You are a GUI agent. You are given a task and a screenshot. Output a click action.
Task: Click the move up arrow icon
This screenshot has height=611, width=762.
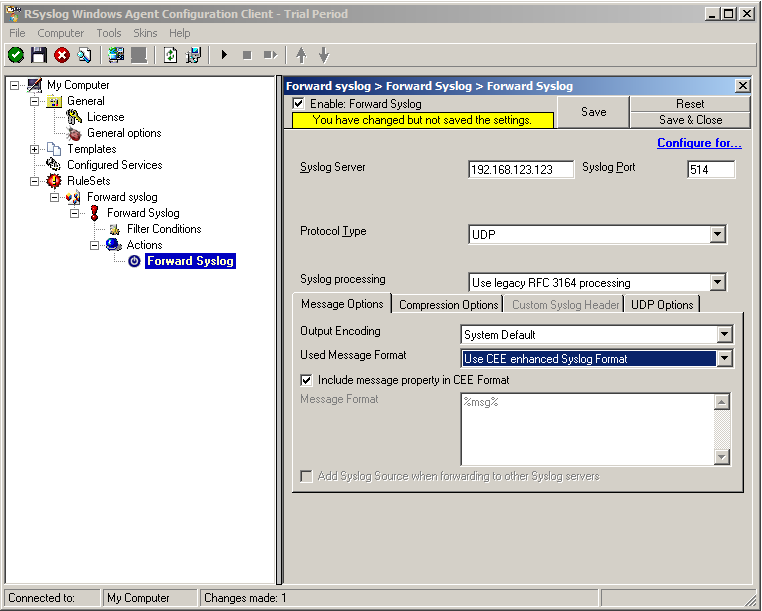301,55
